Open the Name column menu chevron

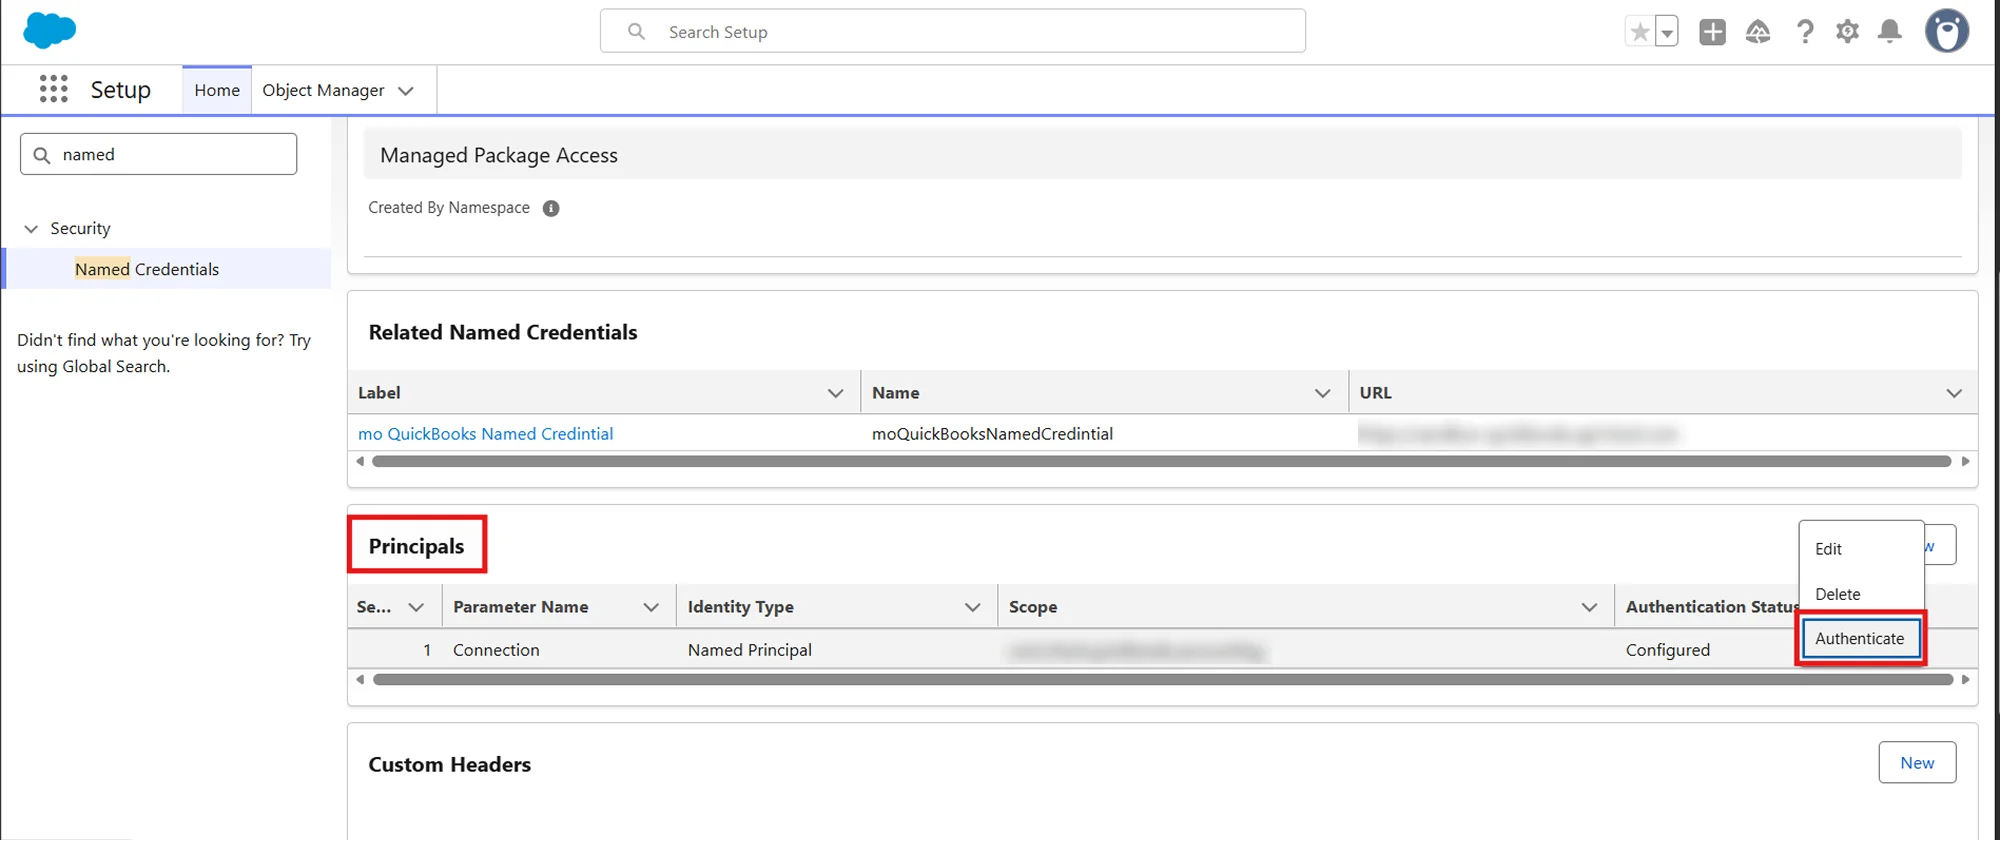[1322, 393]
